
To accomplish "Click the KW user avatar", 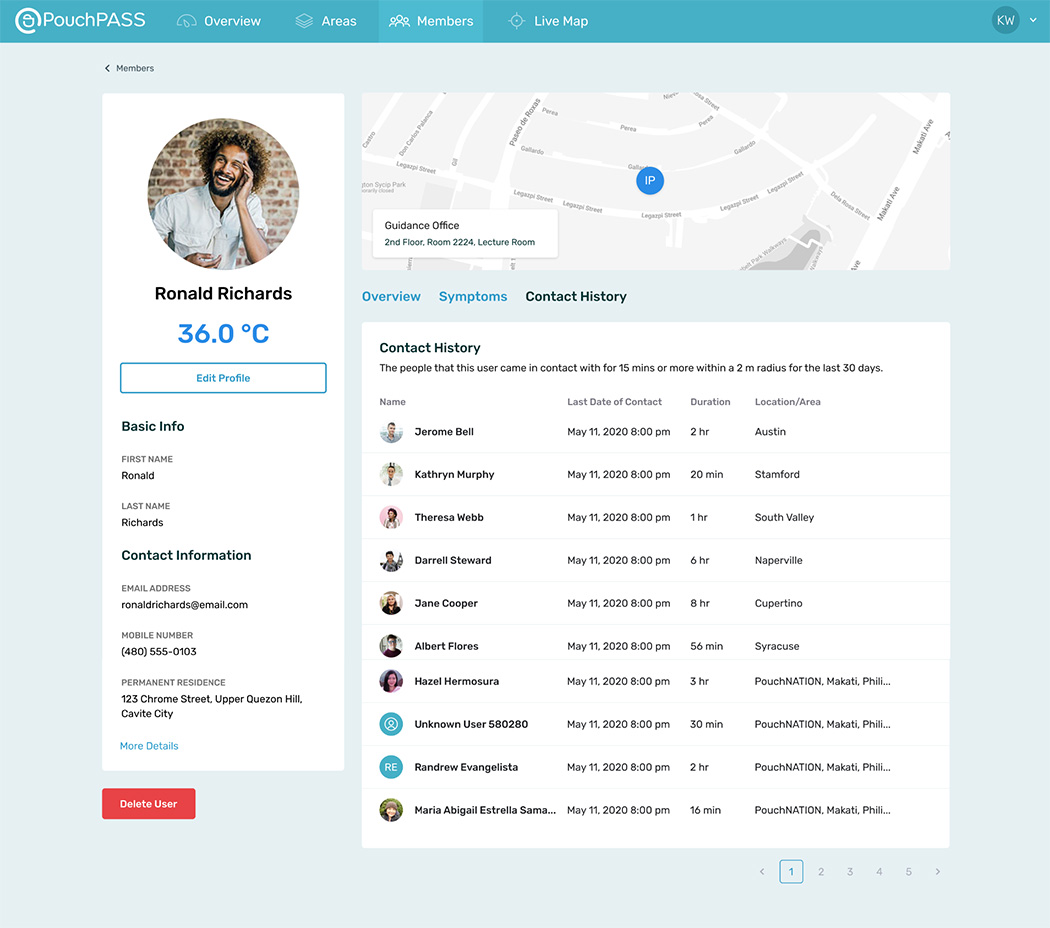I will point(1005,21).
